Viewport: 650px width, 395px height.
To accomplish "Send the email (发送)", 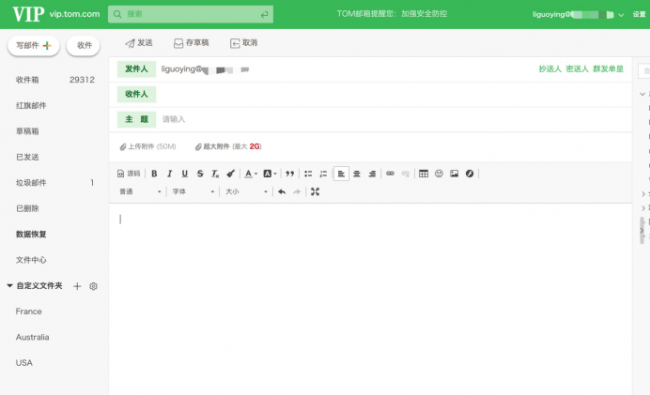I will [139, 43].
